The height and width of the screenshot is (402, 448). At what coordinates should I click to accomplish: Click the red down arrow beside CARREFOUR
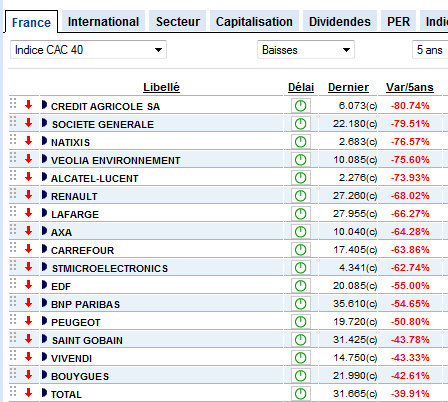(x=29, y=249)
